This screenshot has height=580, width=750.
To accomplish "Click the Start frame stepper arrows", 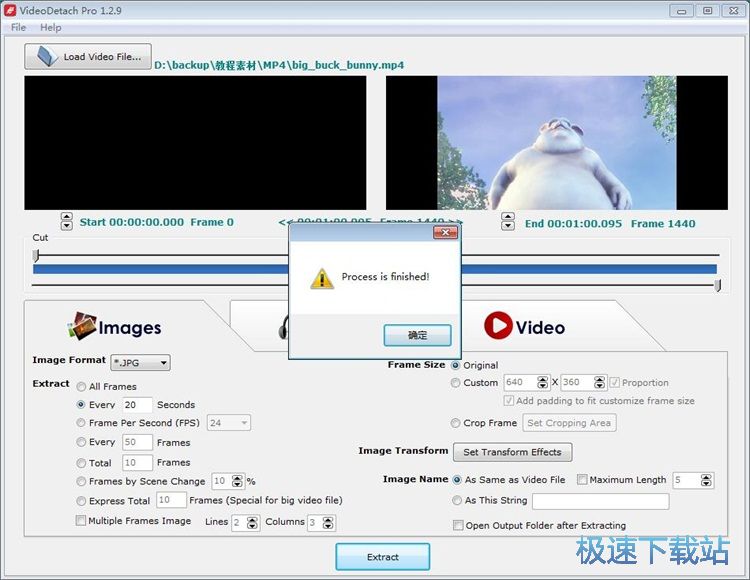I will (x=66, y=221).
